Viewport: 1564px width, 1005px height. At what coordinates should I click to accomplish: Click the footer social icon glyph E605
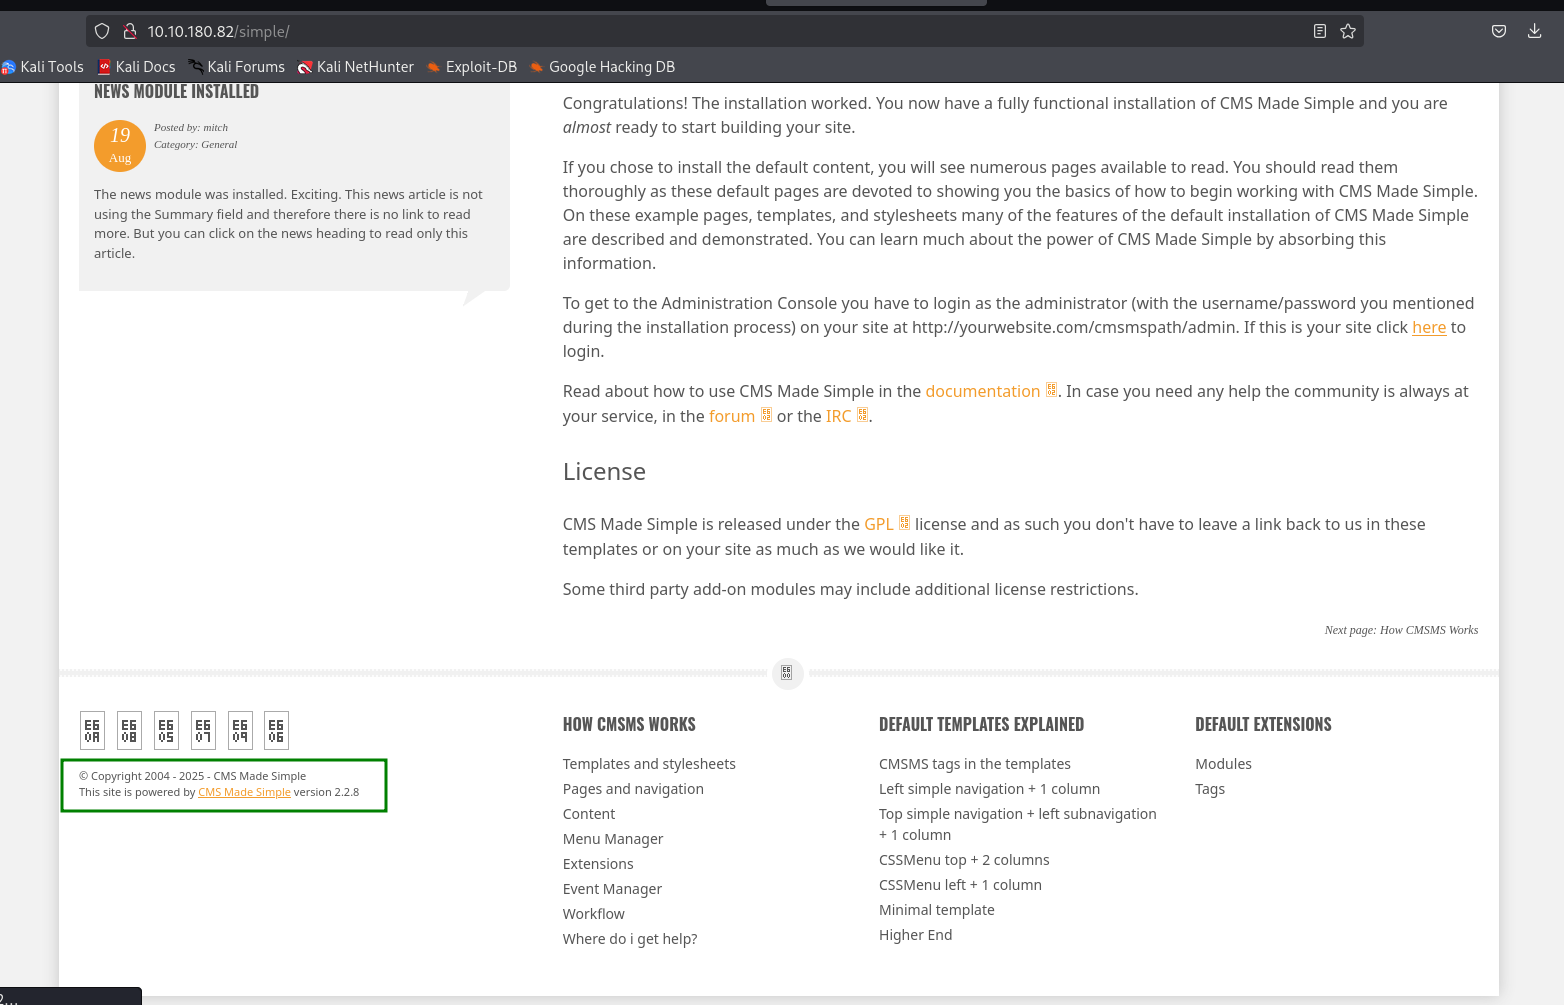(165, 730)
